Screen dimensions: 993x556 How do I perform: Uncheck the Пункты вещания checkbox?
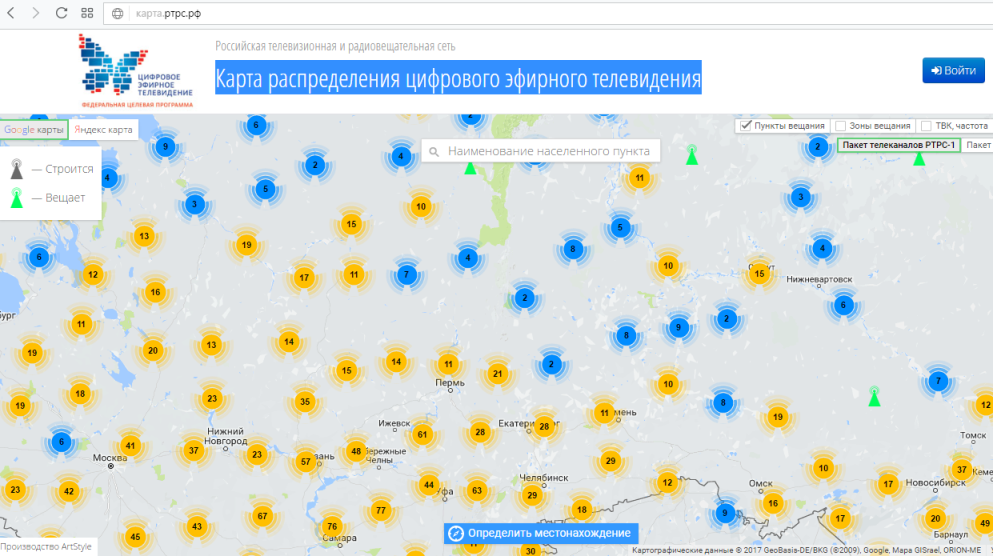point(745,126)
